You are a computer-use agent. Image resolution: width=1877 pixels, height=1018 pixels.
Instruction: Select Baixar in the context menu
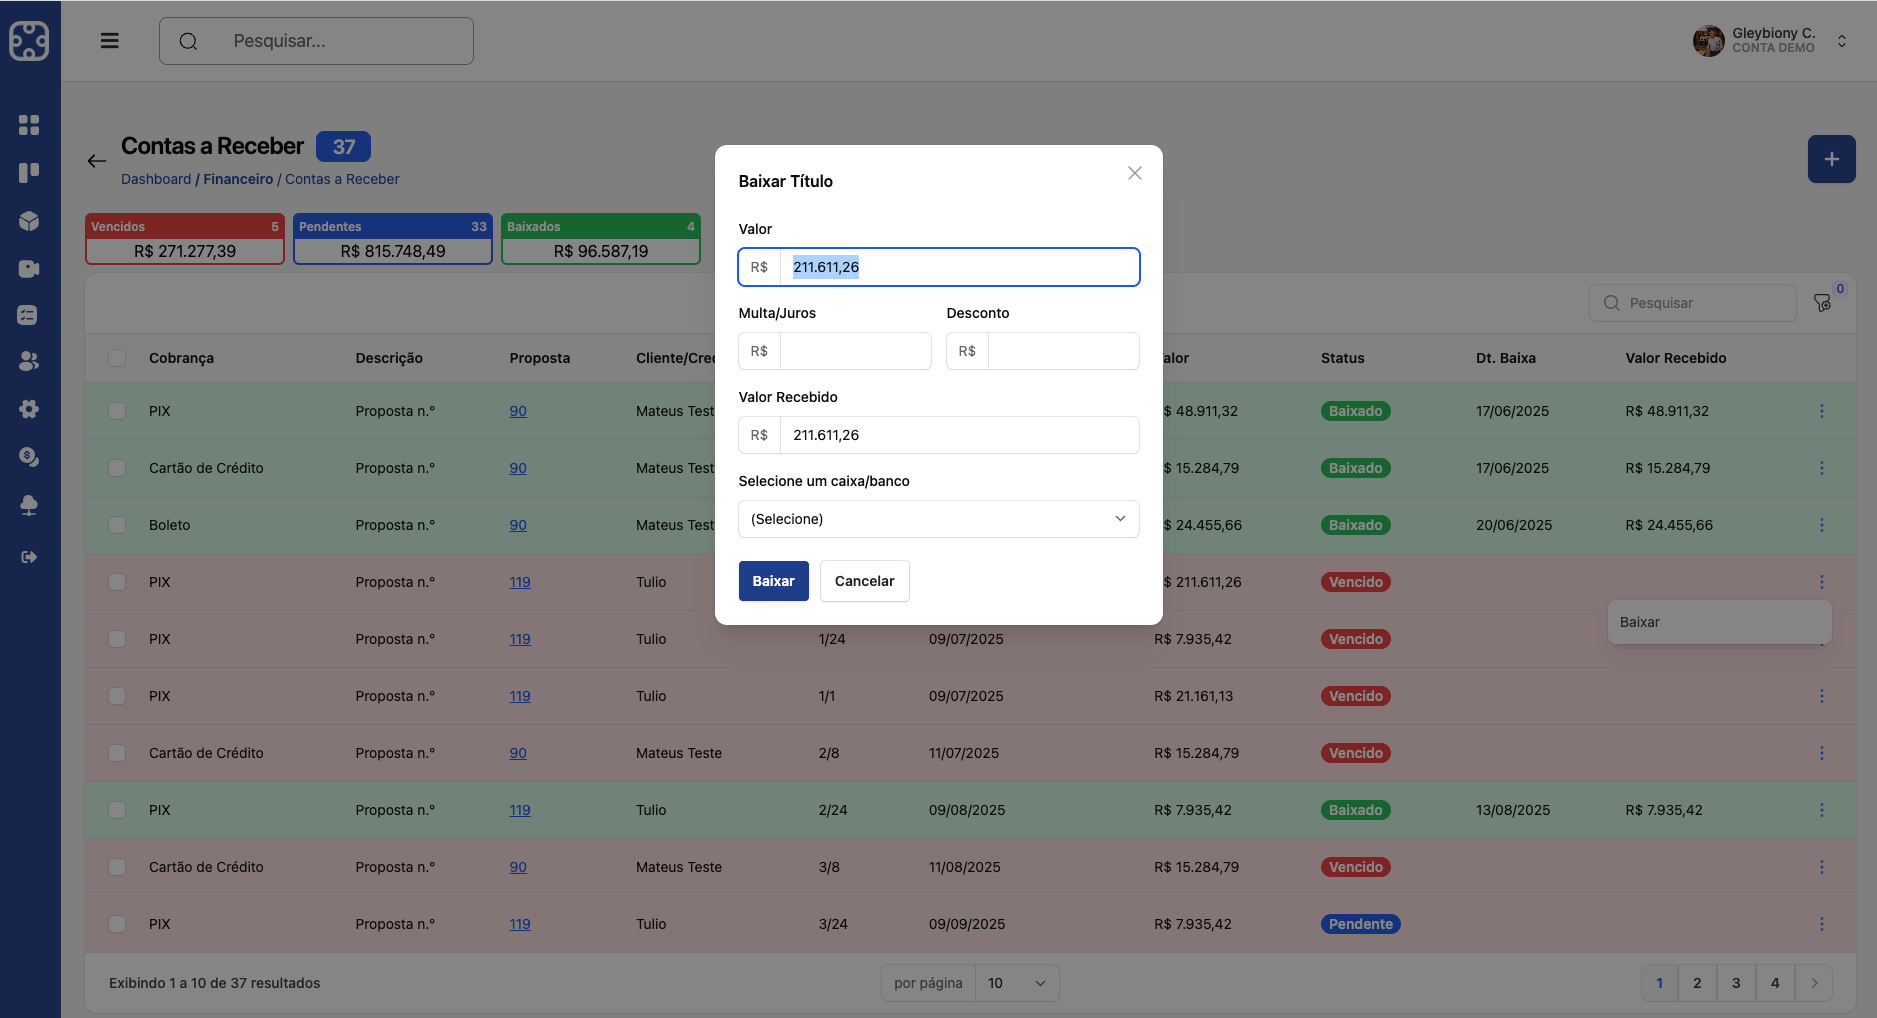(x=1719, y=622)
